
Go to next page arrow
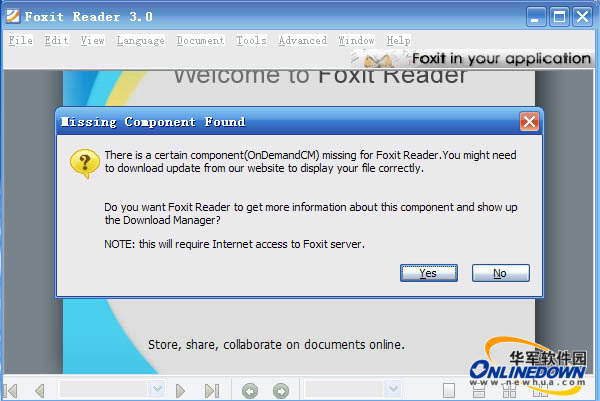point(180,391)
